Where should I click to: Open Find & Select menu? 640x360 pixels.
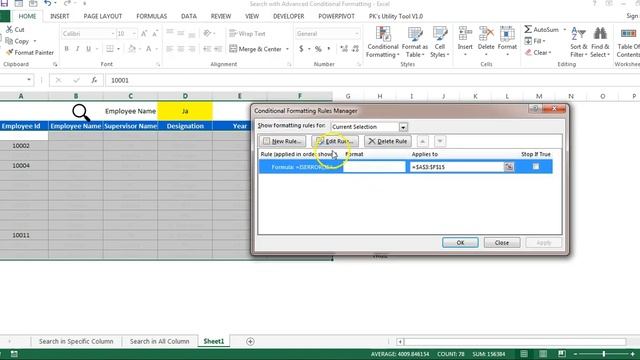pos(600,42)
